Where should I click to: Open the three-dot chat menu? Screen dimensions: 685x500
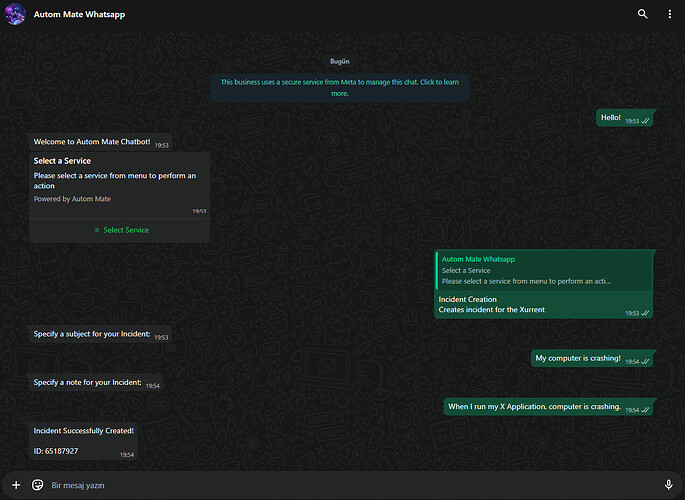669,14
